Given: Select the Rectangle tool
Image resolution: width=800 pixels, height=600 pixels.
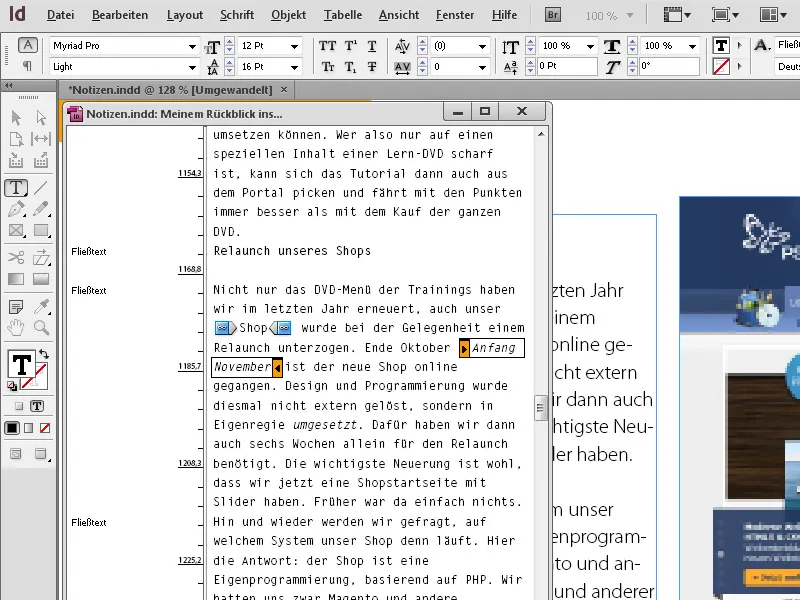Looking at the screenshot, I should pyautogui.click(x=41, y=231).
